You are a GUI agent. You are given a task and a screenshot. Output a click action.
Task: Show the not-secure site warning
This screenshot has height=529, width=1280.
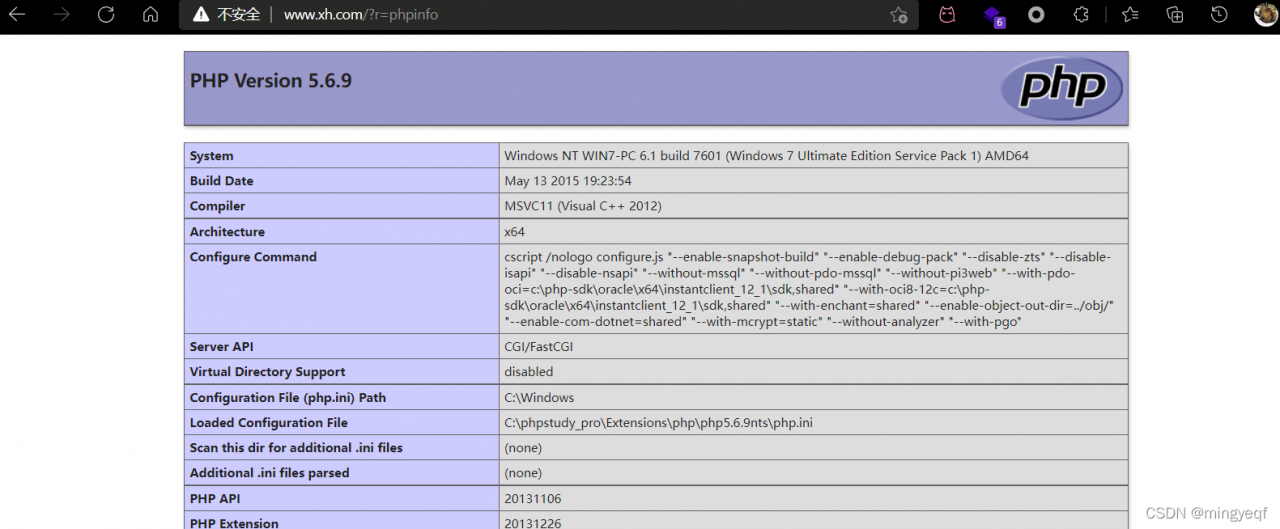tap(226, 15)
